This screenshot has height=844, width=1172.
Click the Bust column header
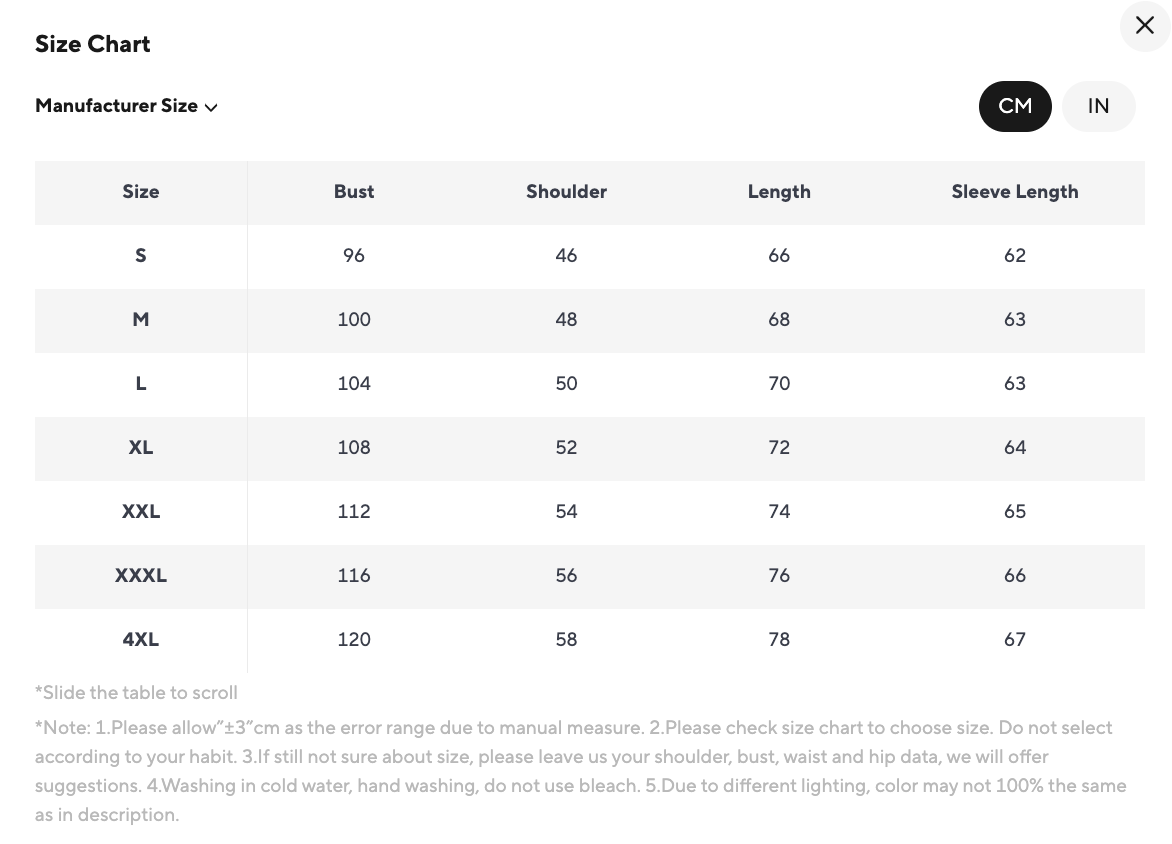click(354, 192)
